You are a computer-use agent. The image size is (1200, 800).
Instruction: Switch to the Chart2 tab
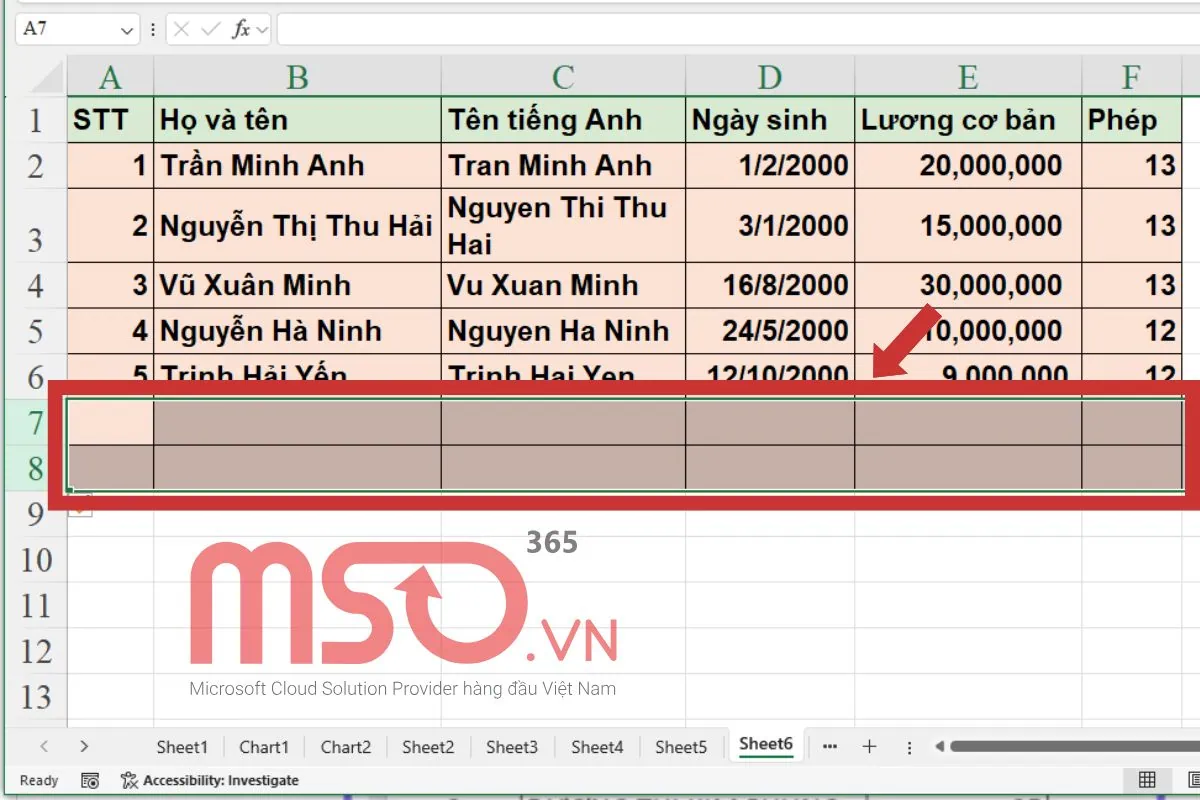[345, 746]
